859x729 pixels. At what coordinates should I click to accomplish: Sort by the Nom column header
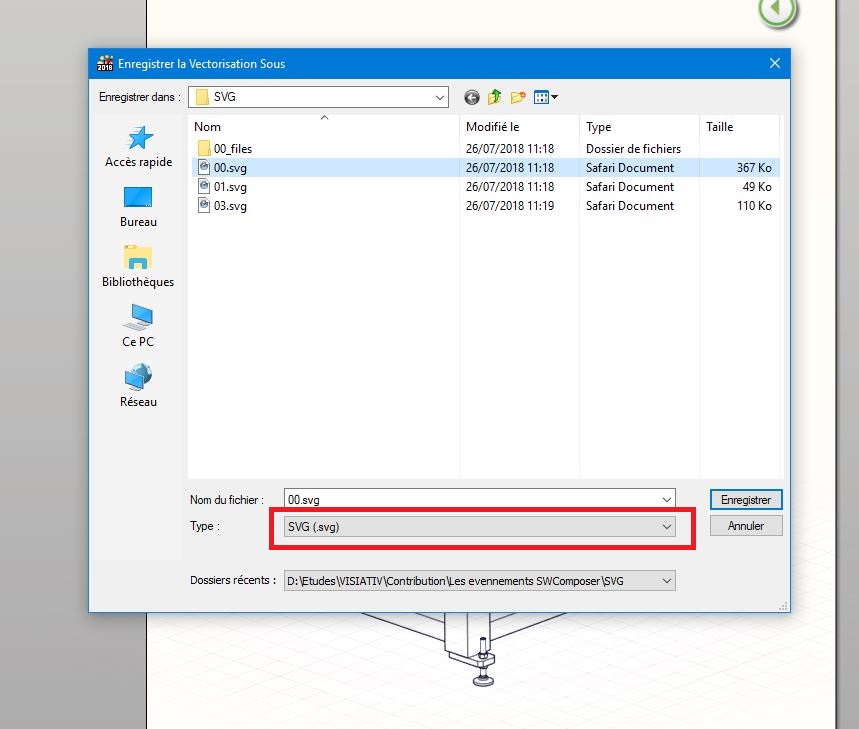pos(208,127)
